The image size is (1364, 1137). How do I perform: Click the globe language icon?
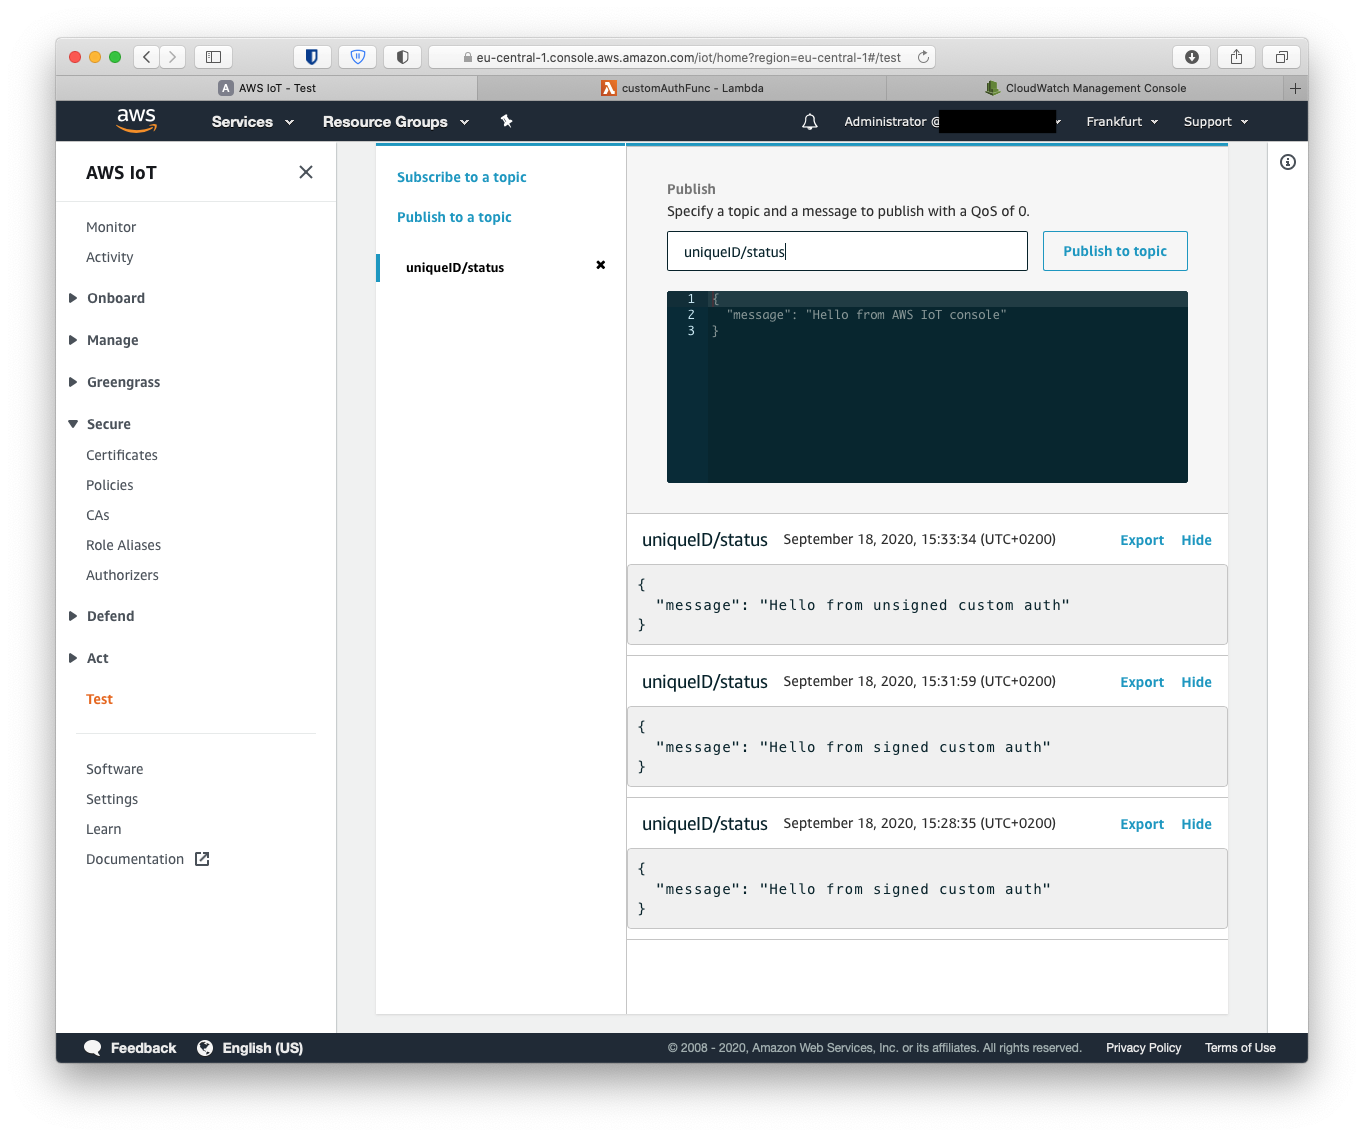pyautogui.click(x=205, y=1048)
